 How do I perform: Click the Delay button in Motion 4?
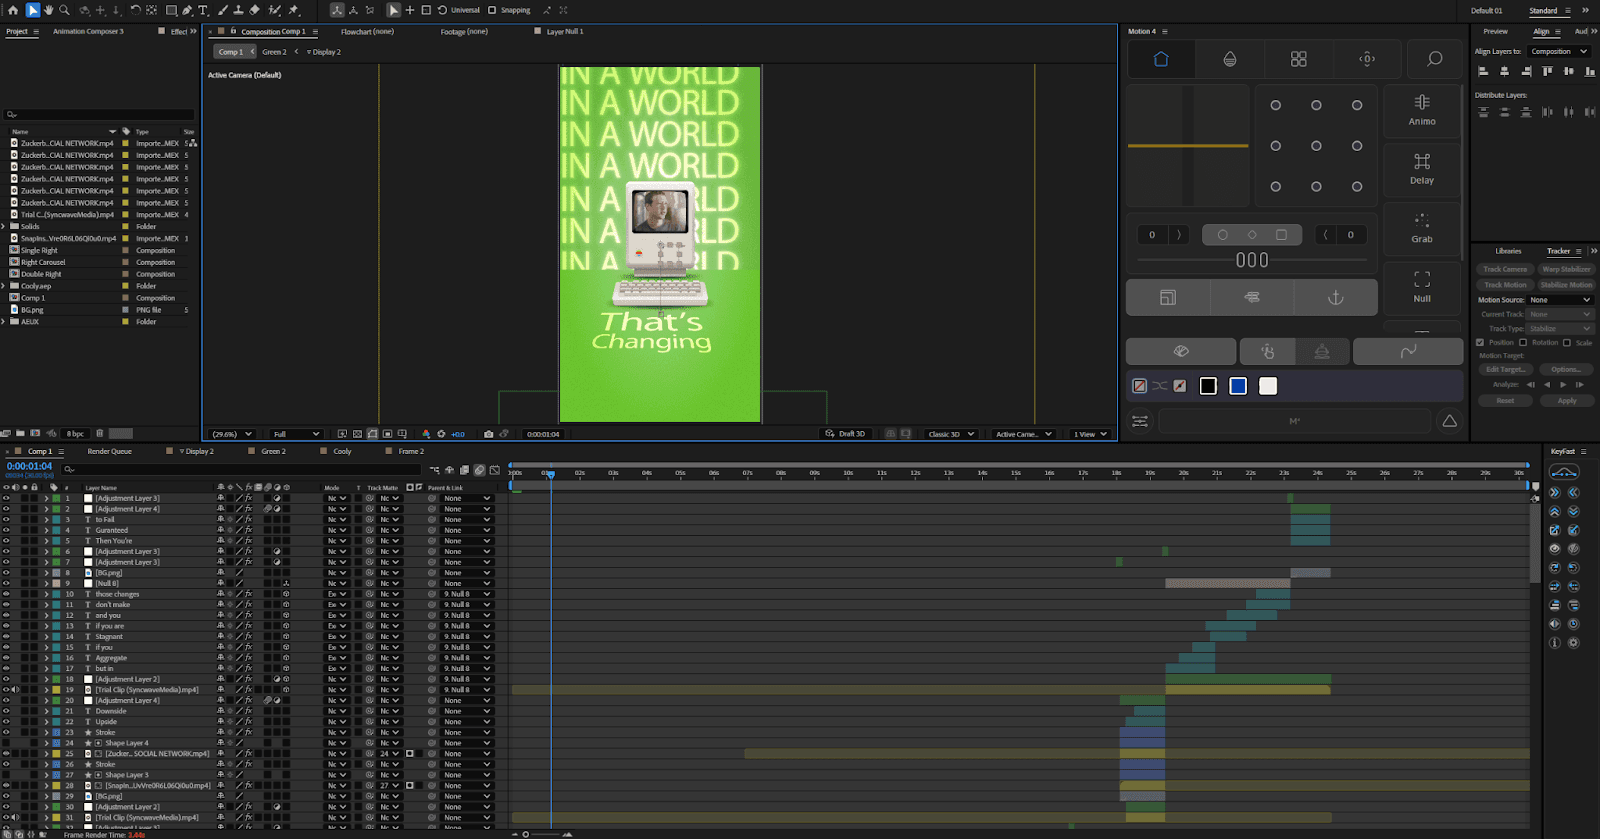pyautogui.click(x=1421, y=168)
